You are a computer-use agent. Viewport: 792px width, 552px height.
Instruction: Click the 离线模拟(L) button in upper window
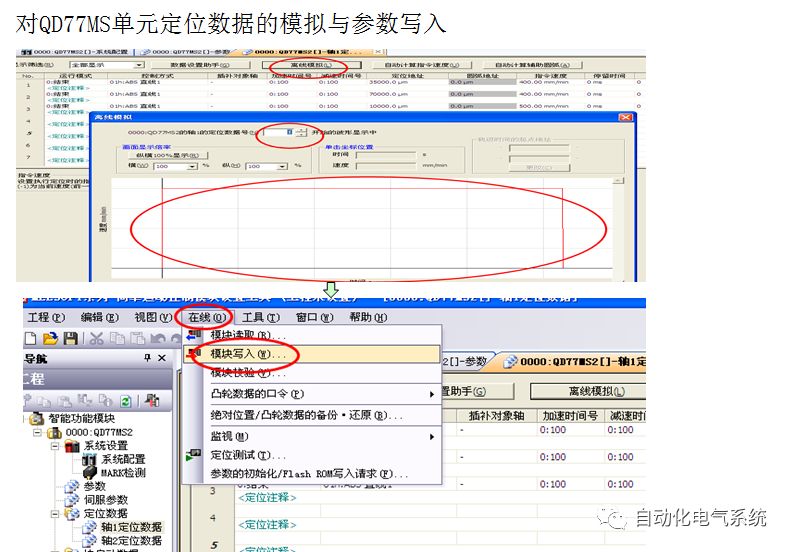pos(309,65)
